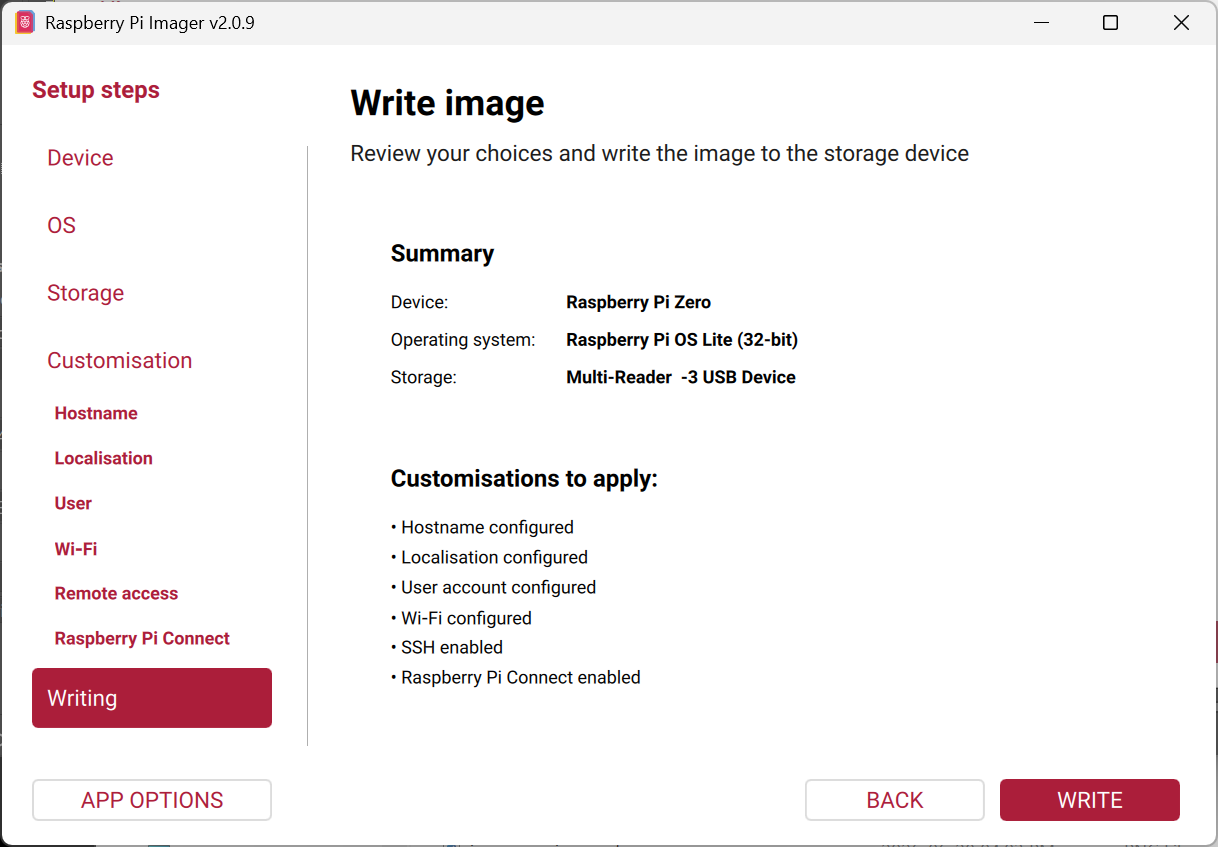
Task: Click the Raspberry Pi Imager app icon
Action: tap(26, 22)
